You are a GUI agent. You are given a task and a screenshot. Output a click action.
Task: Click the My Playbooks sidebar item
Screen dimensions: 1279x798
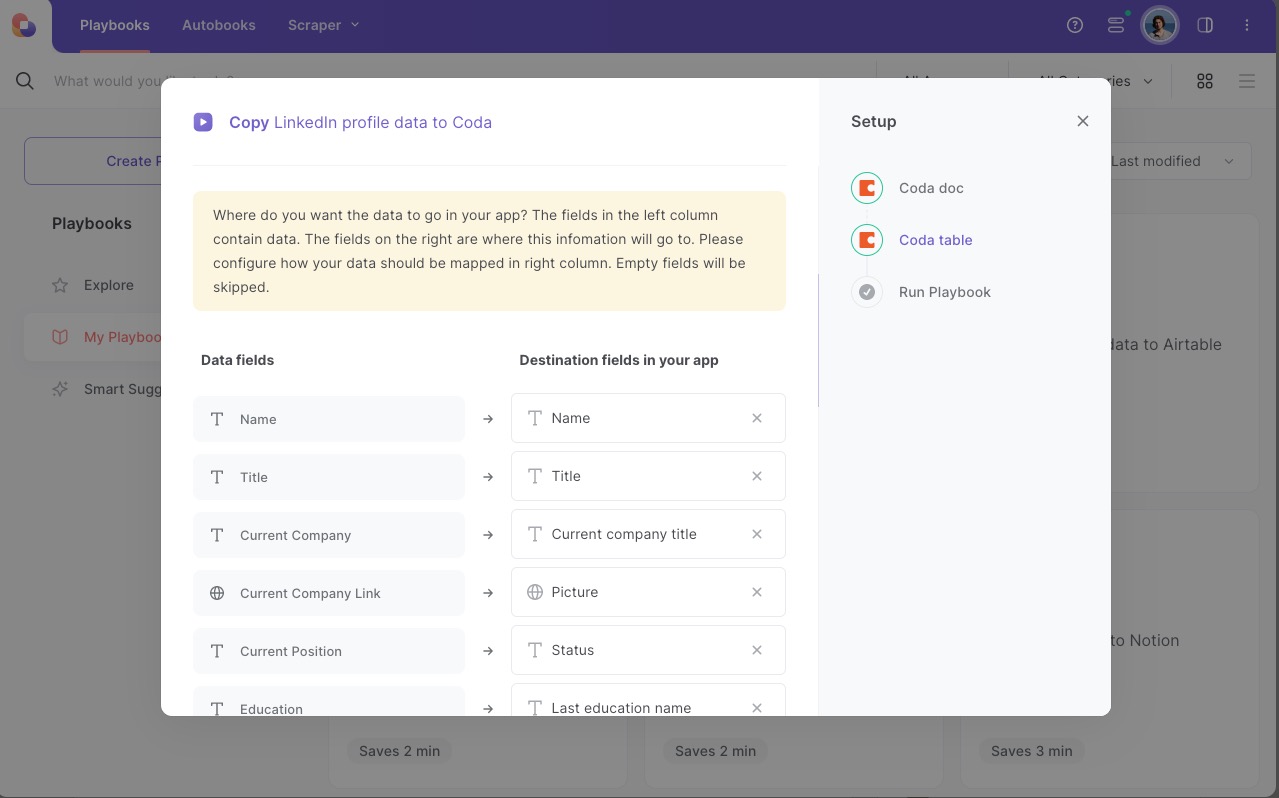(93, 337)
